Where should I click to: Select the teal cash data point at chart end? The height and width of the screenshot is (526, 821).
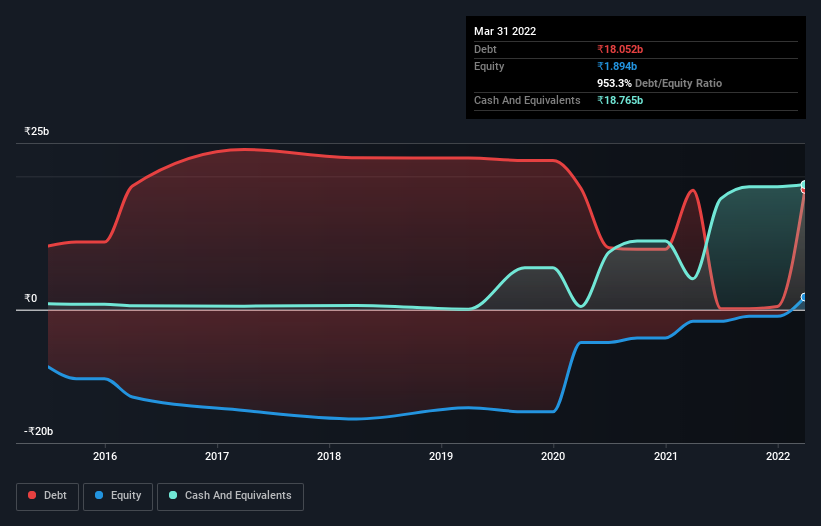click(x=804, y=185)
